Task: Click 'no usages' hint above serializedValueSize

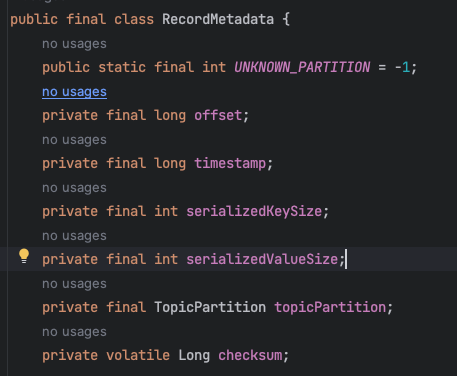Action: (x=74, y=236)
